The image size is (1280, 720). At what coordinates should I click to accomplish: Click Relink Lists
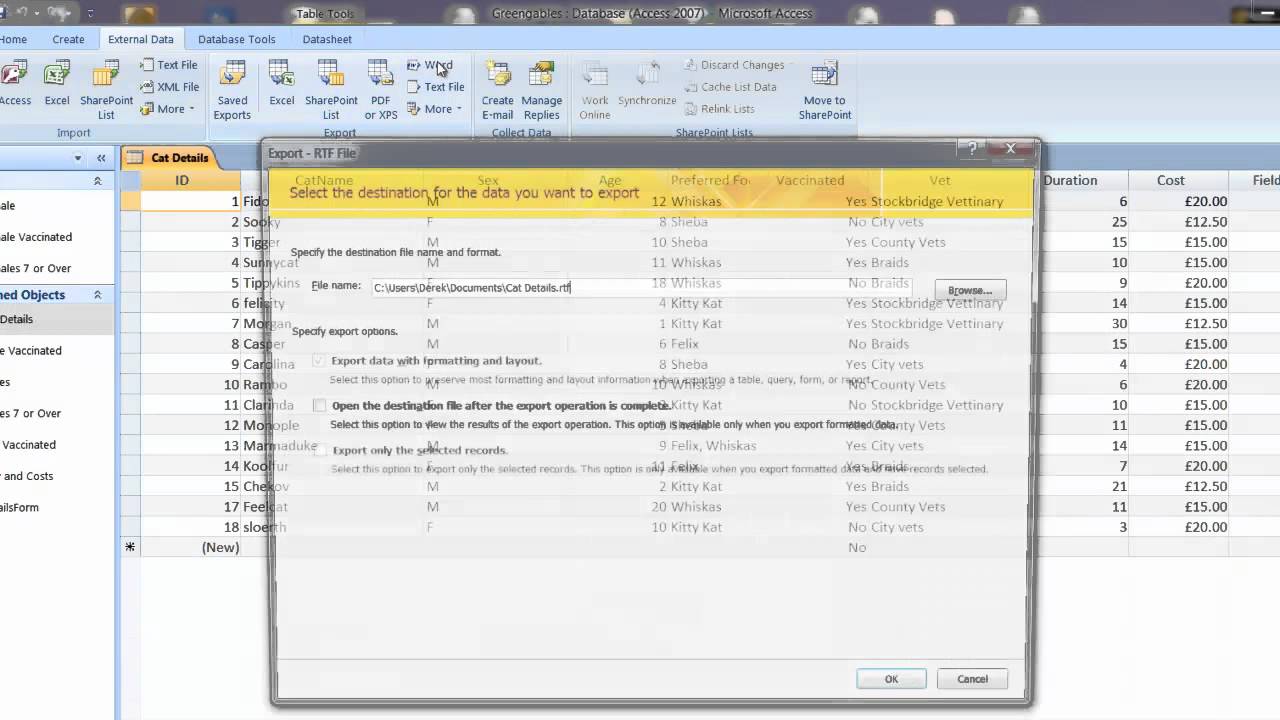720,109
